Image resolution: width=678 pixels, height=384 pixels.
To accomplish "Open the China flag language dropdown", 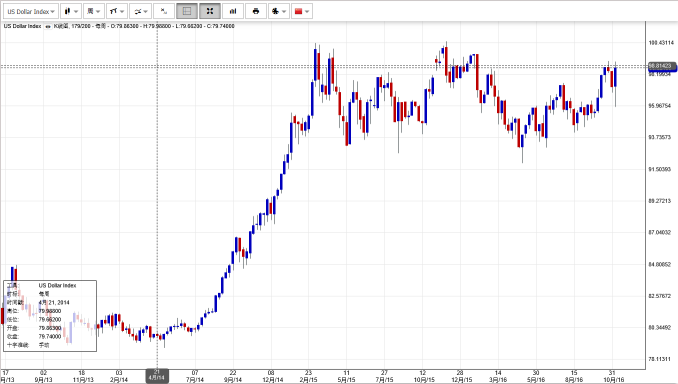I will [301, 11].
